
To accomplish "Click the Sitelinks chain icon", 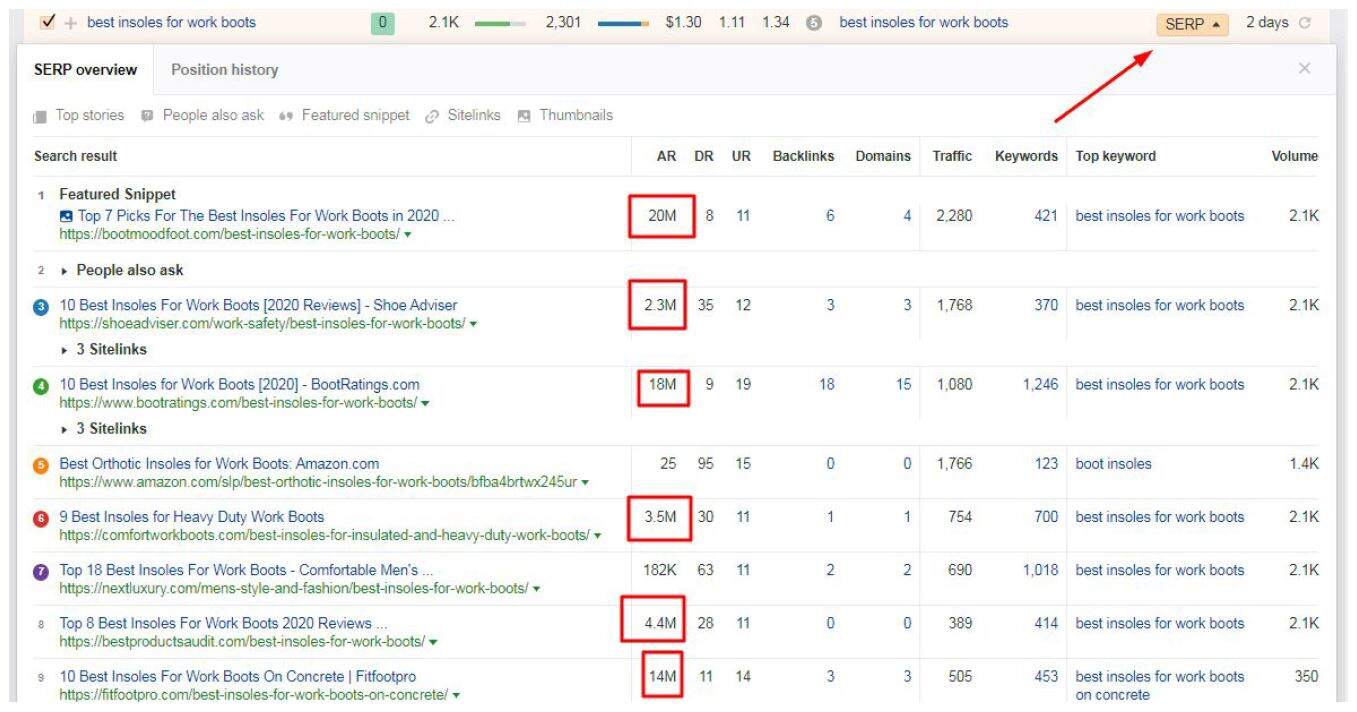I will pyautogui.click(x=432, y=116).
